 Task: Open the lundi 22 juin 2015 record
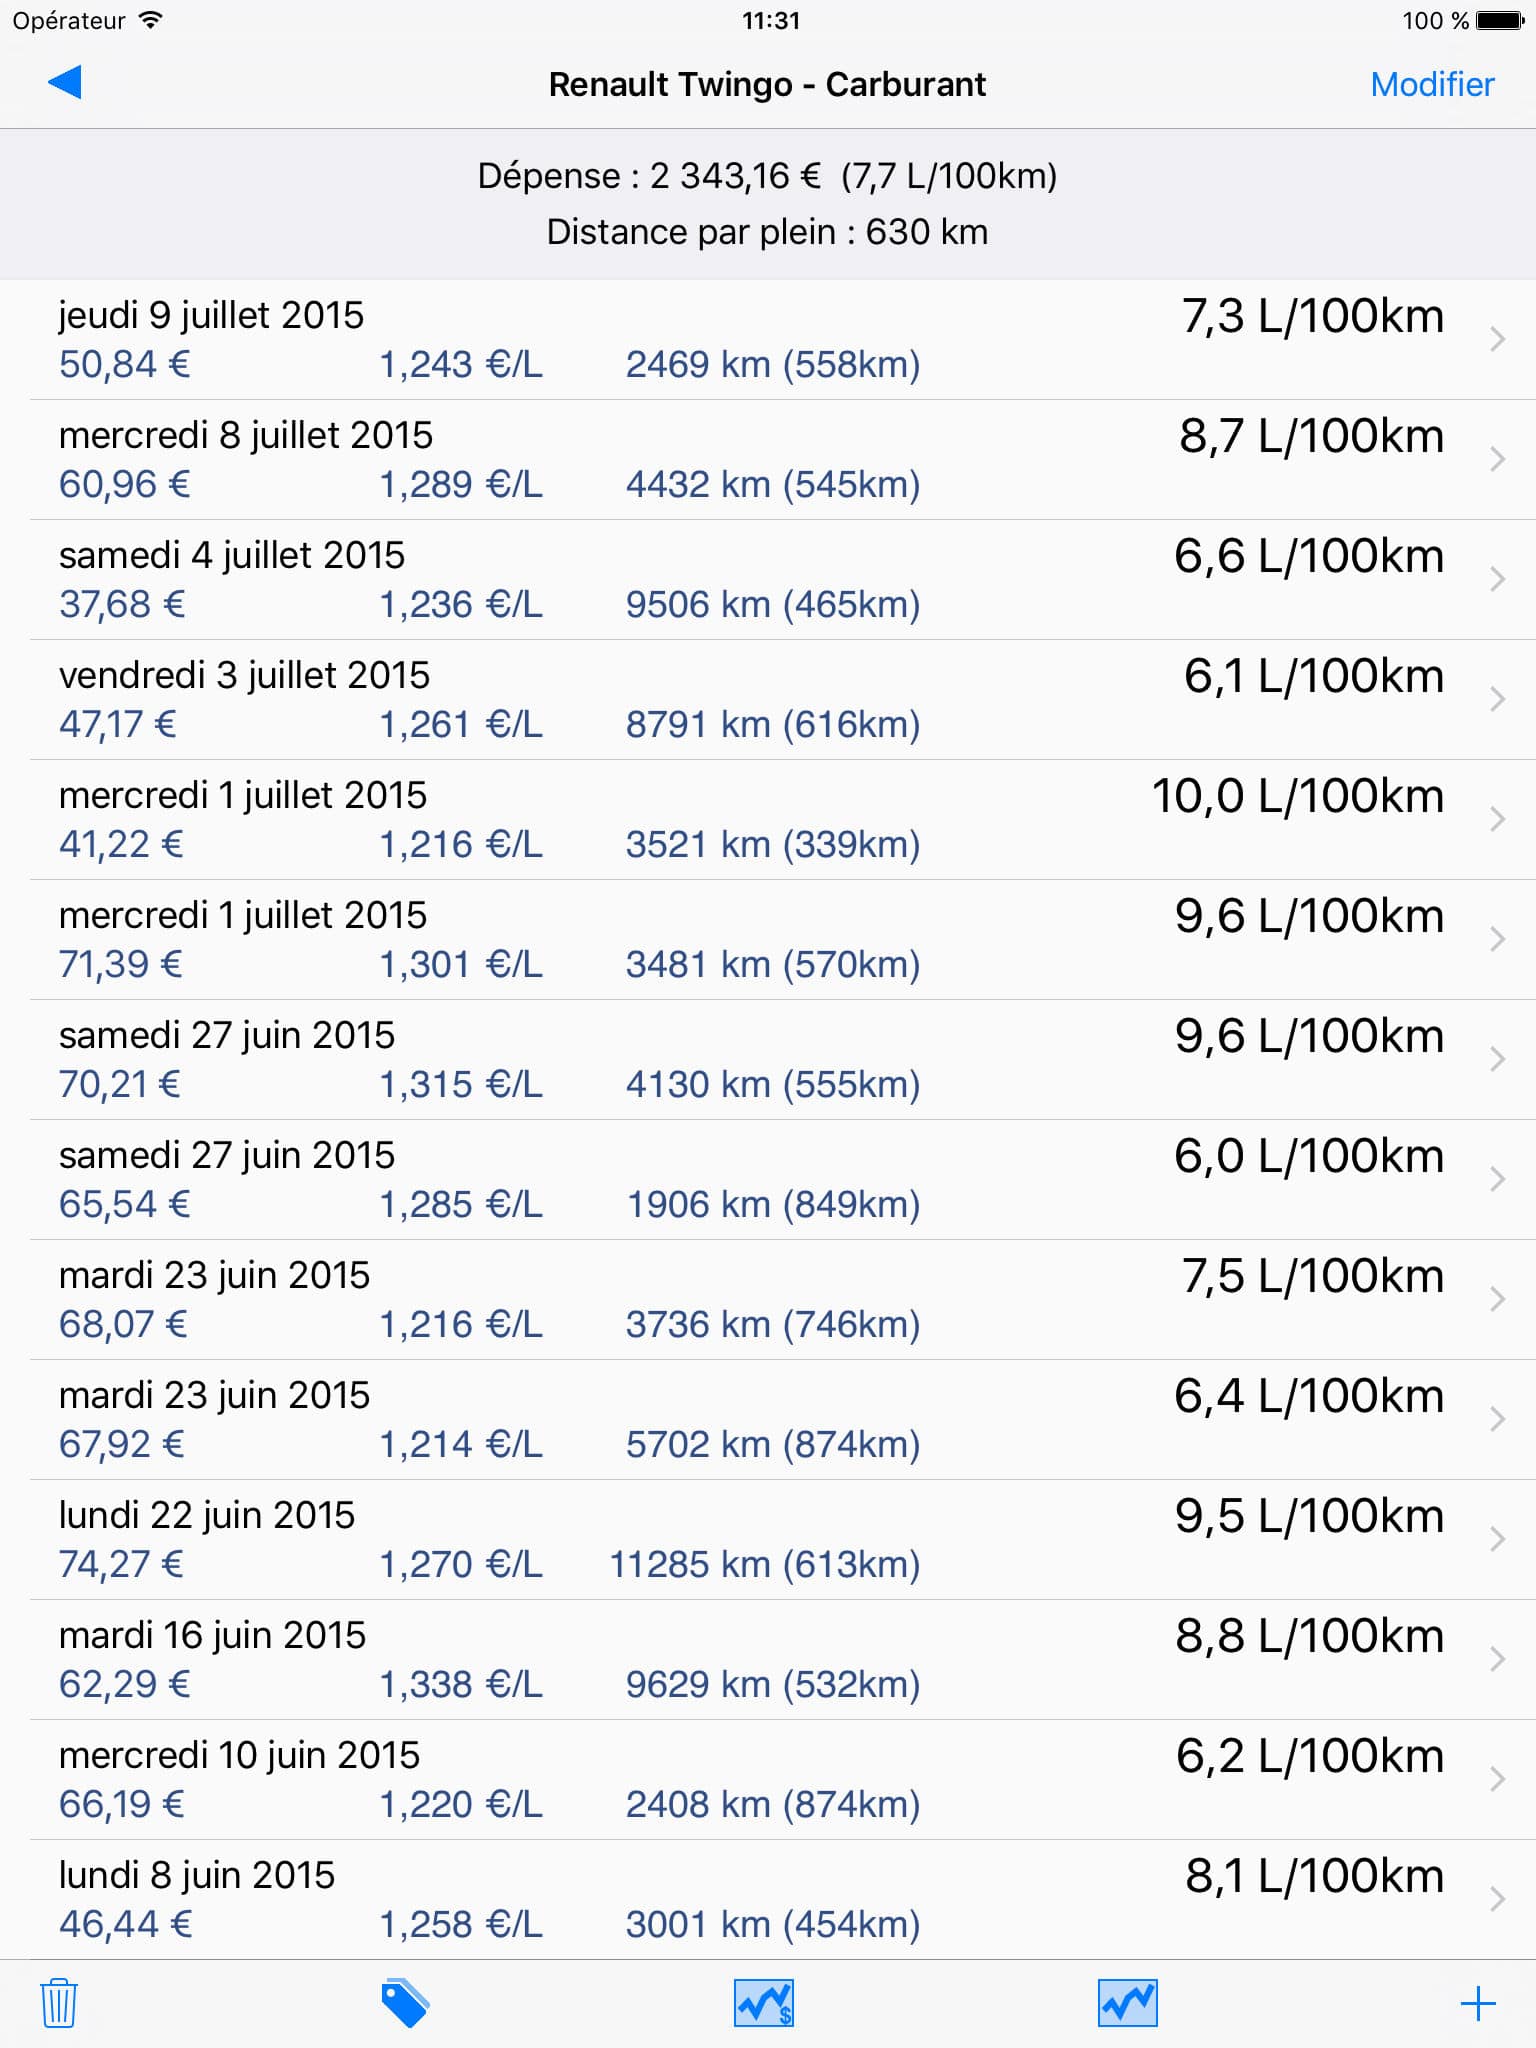point(768,1540)
